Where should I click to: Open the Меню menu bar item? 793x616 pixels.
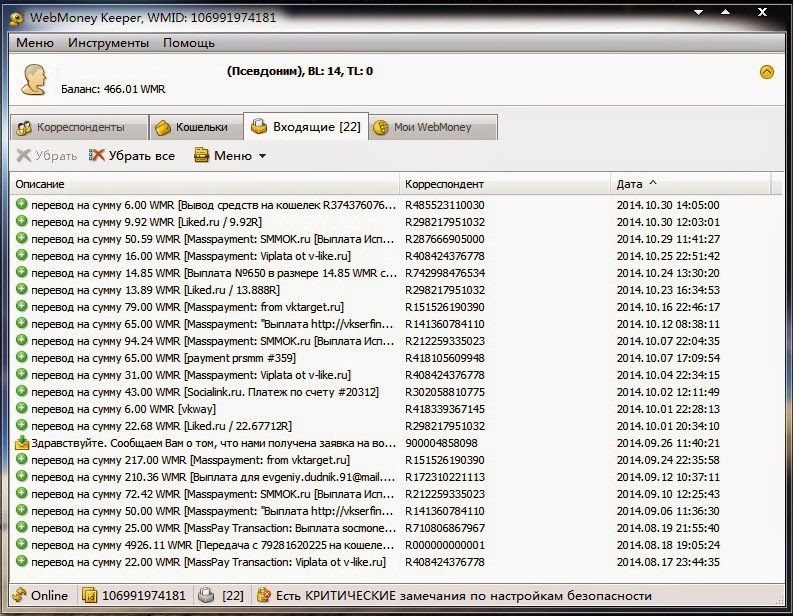coord(35,43)
